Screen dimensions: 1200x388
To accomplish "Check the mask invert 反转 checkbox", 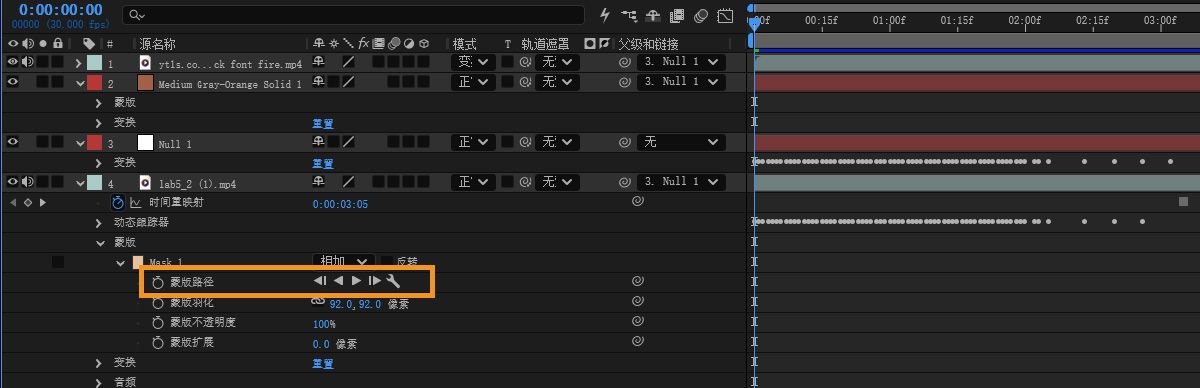I will tap(387, 261).
